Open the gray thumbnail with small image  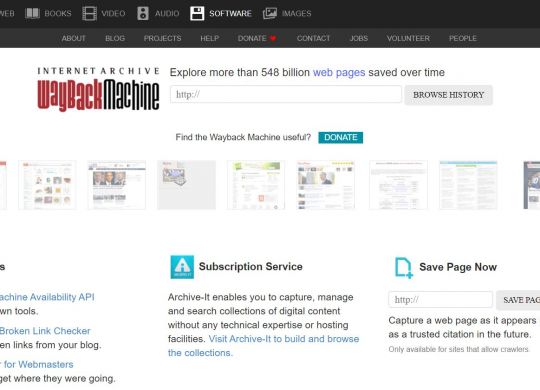(187, 185)
